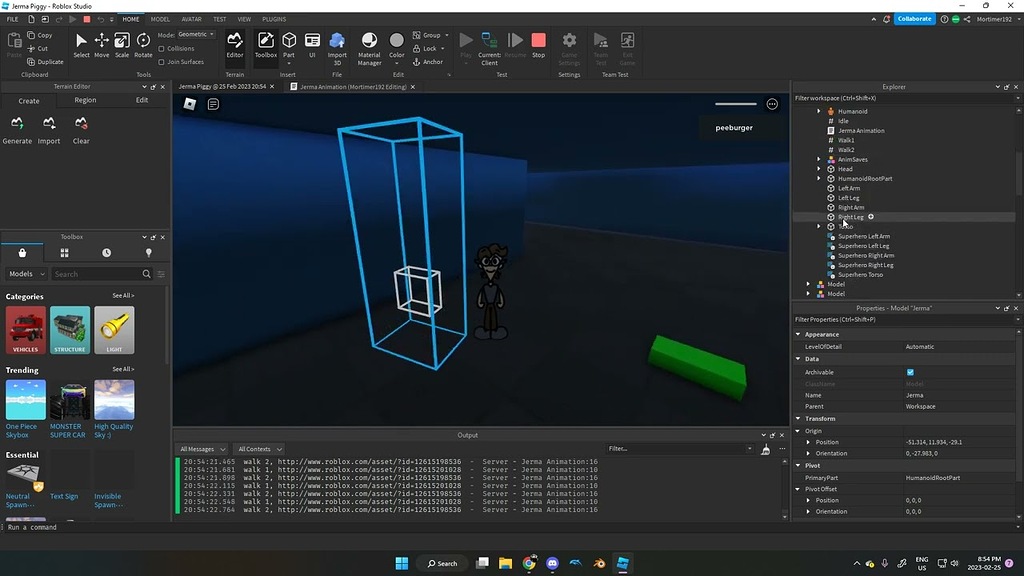Open the All Contexts dropdown
This screenshot has width=1024, height=576.
tap(260, 449)
